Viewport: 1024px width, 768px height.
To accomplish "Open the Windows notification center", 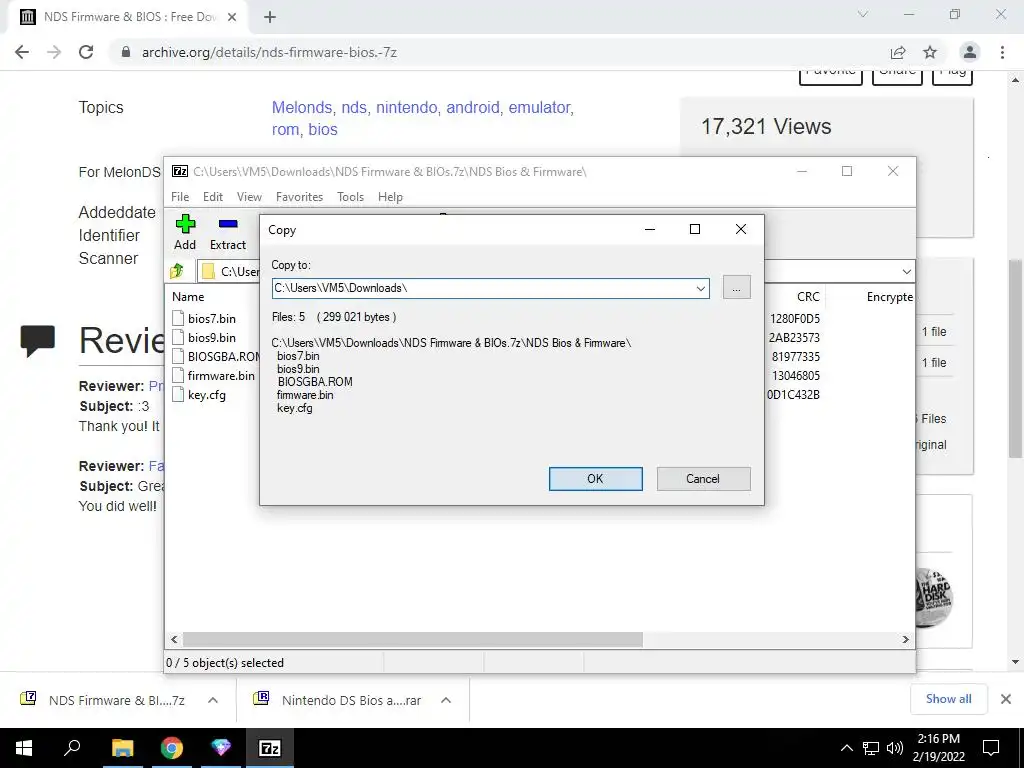I will (x=991, y=748).
